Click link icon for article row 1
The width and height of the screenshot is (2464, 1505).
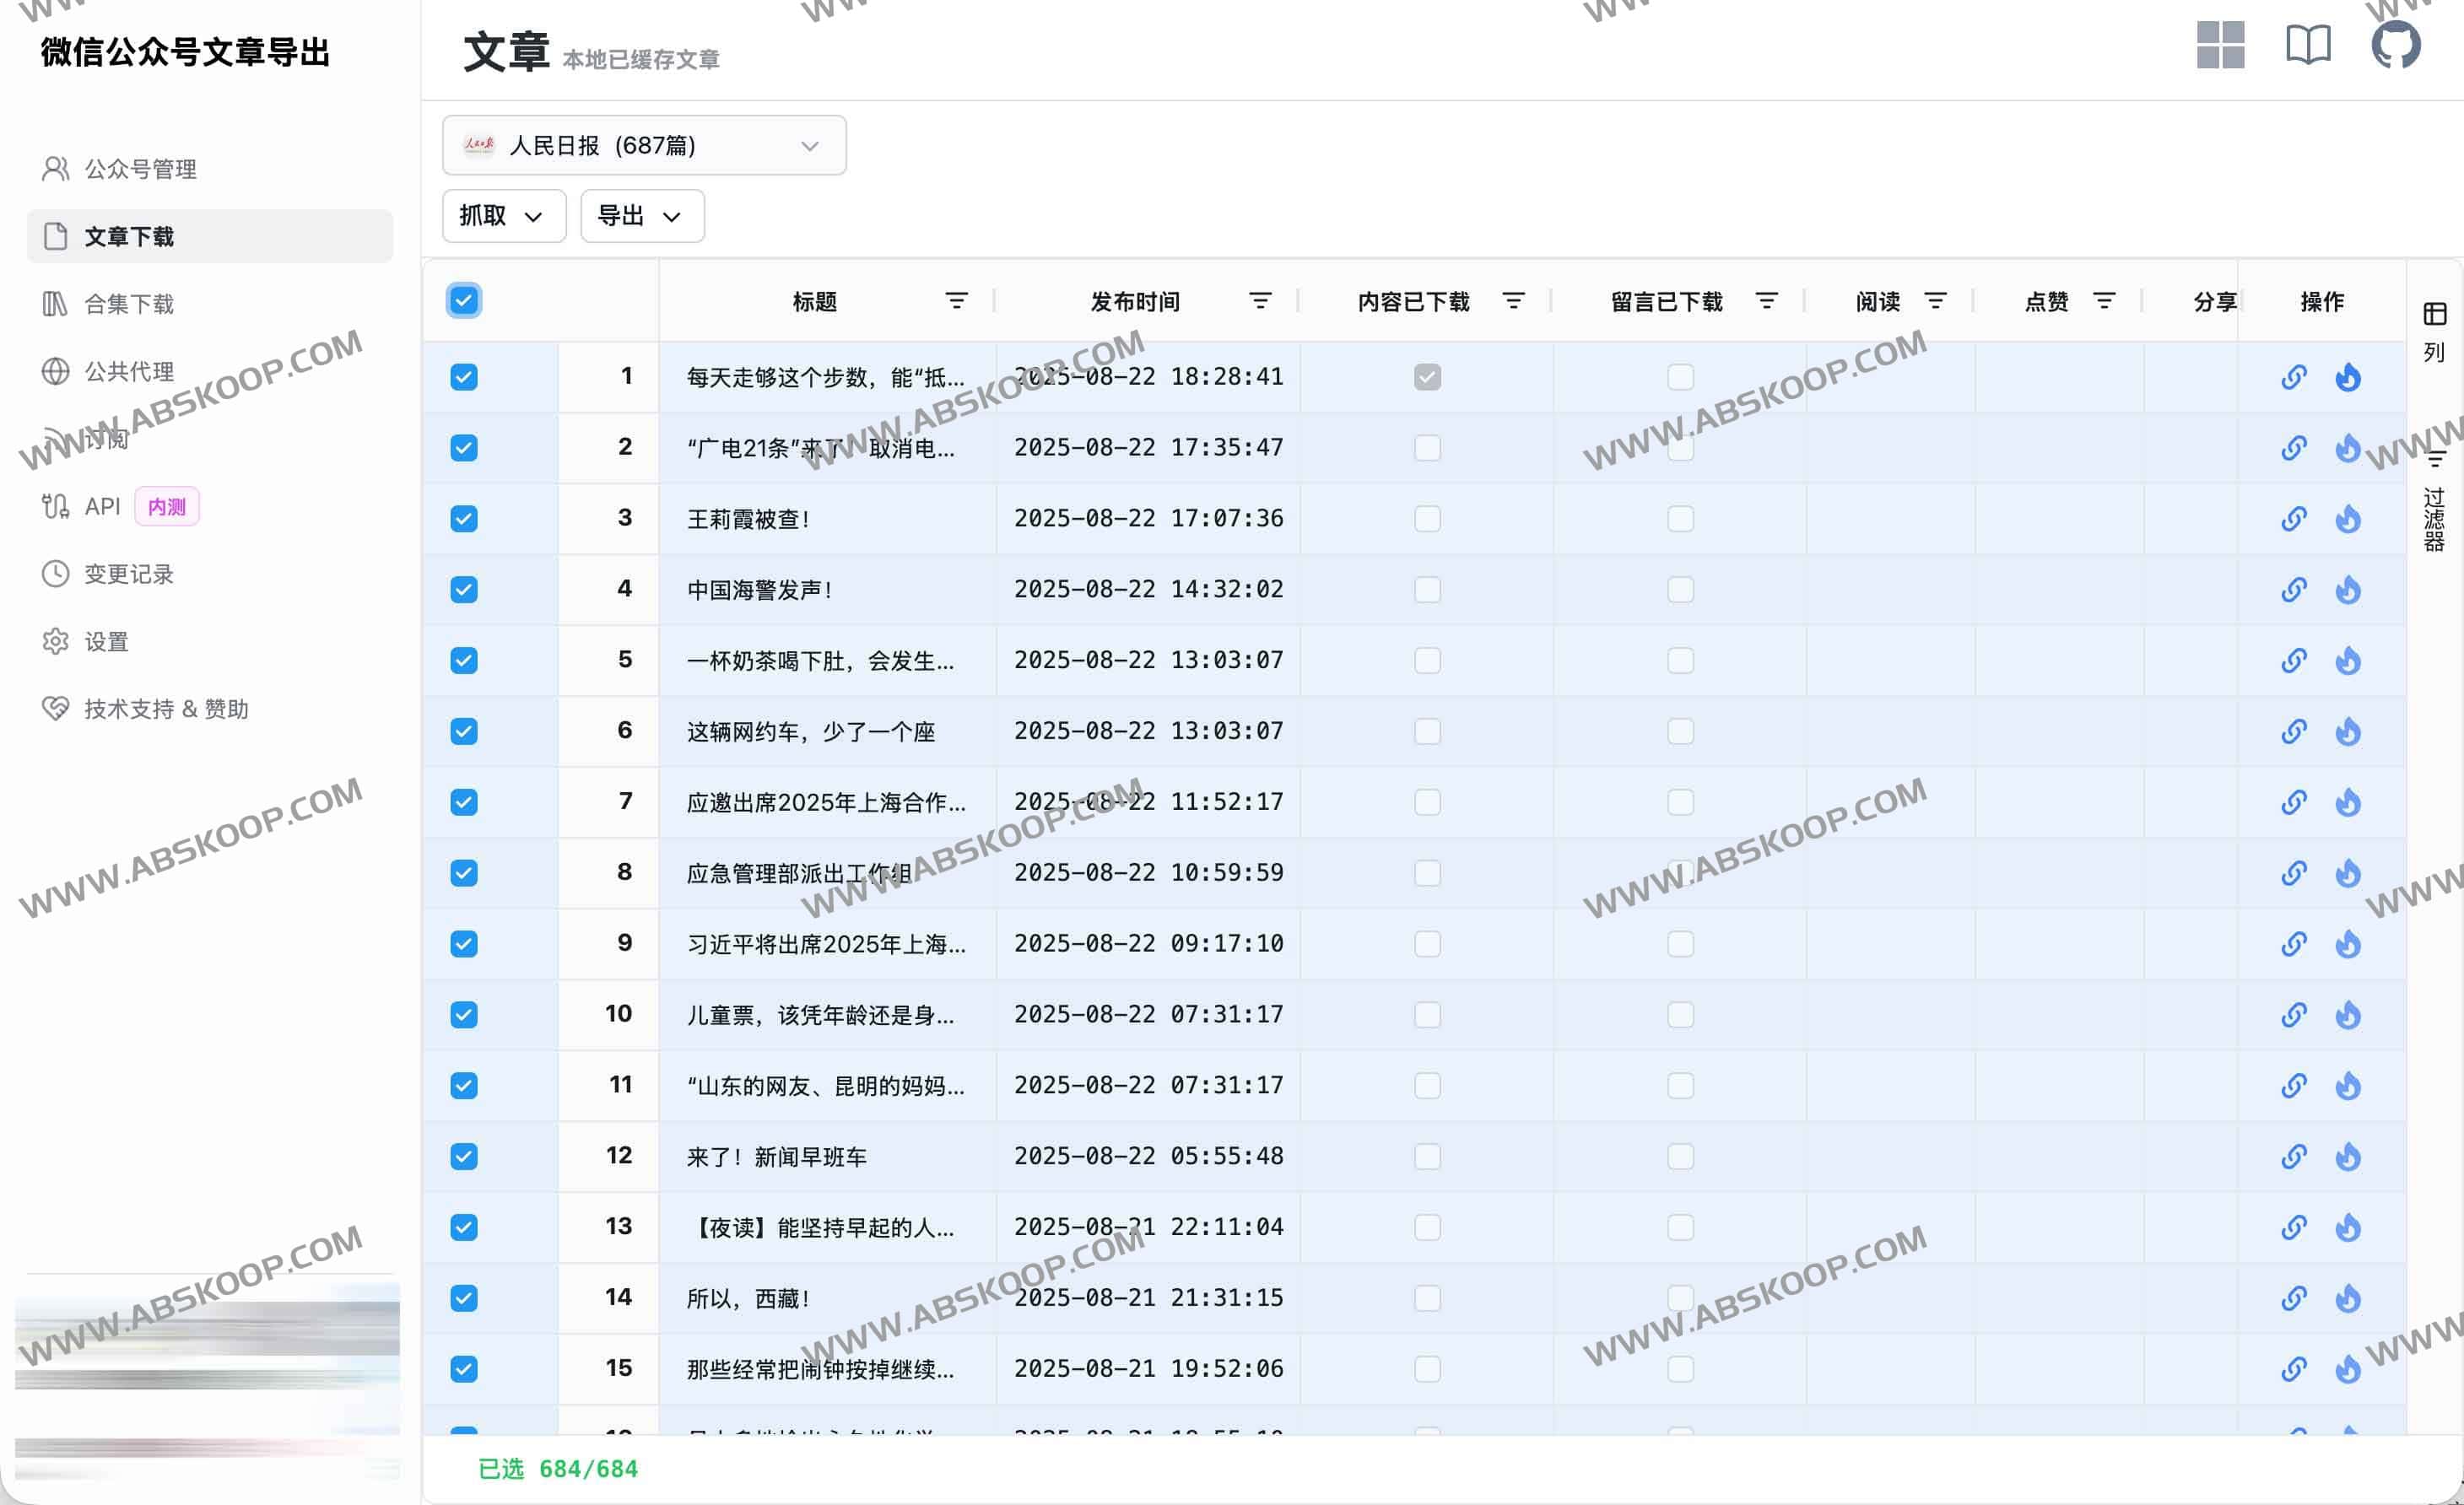coord(2293,377)
